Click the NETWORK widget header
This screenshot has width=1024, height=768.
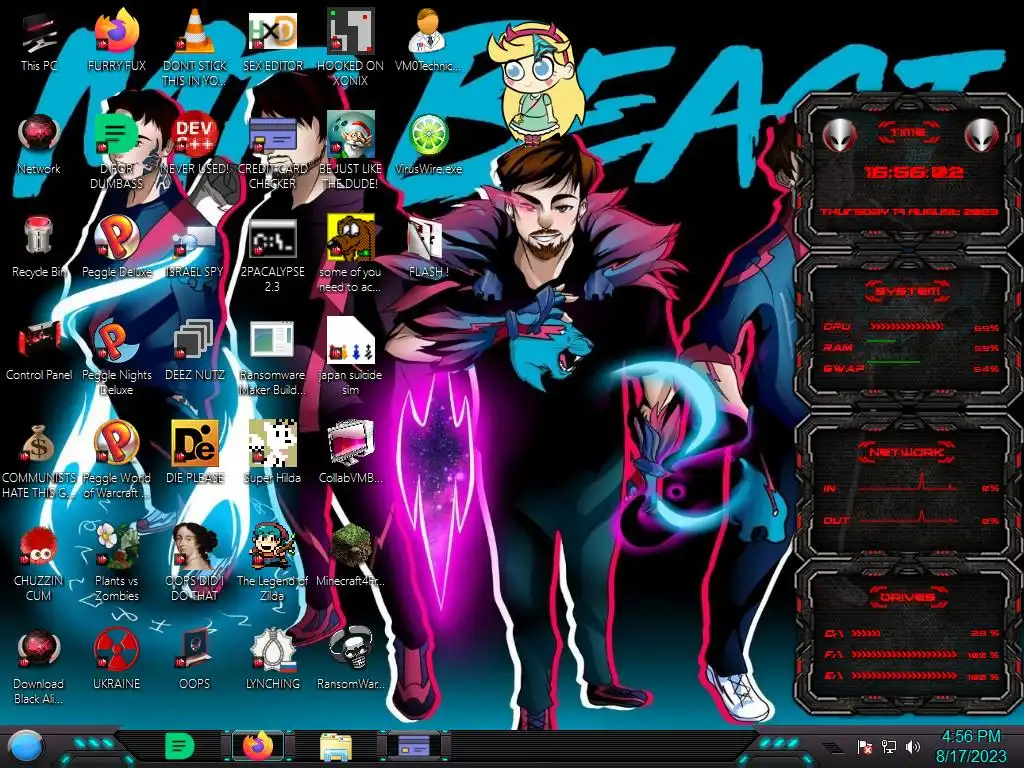(906, 452)
